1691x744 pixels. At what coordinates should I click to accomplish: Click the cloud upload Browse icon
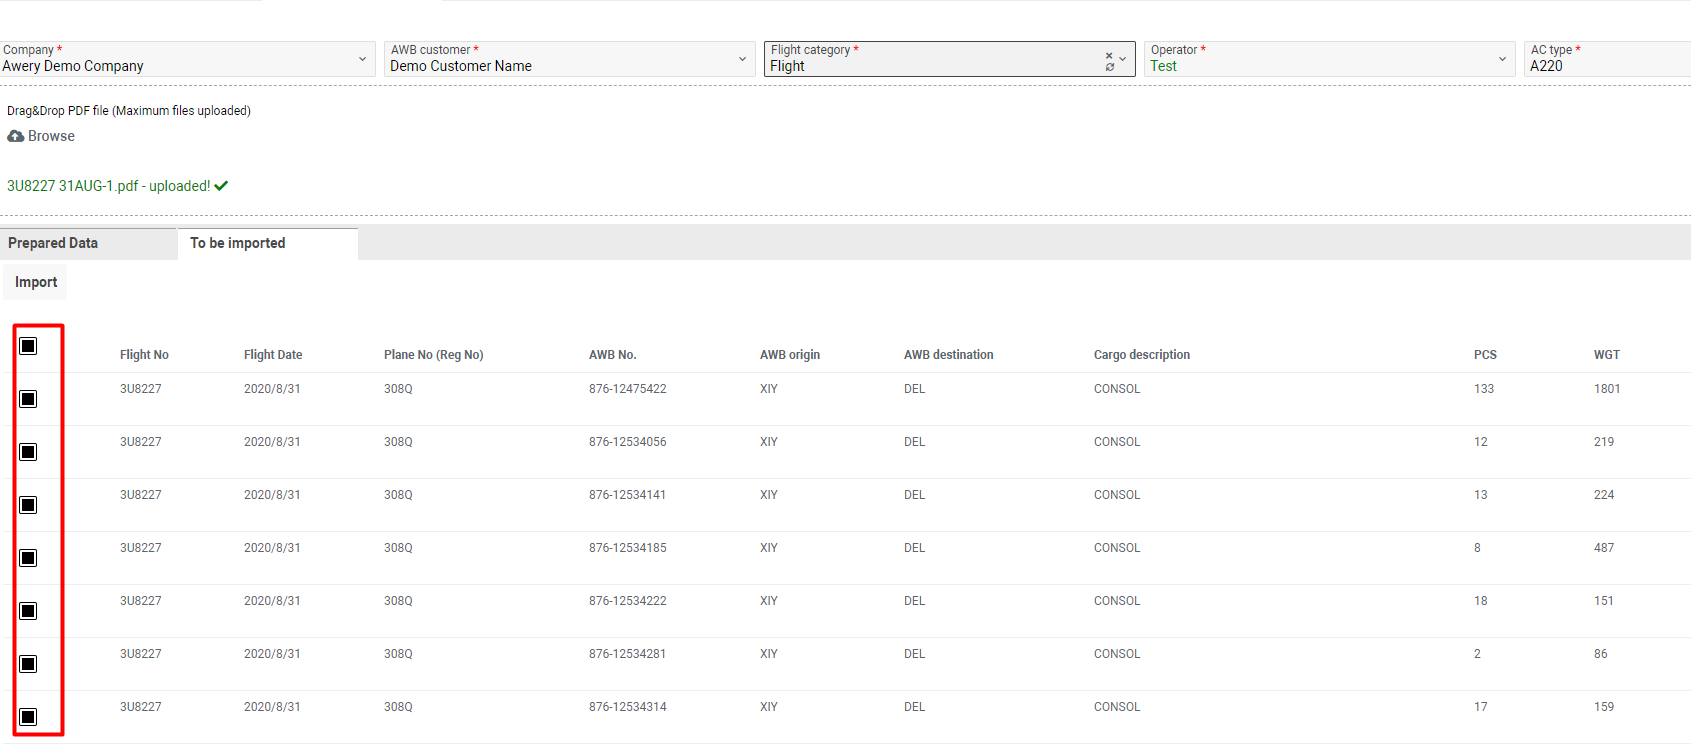[x=16, y=136]
